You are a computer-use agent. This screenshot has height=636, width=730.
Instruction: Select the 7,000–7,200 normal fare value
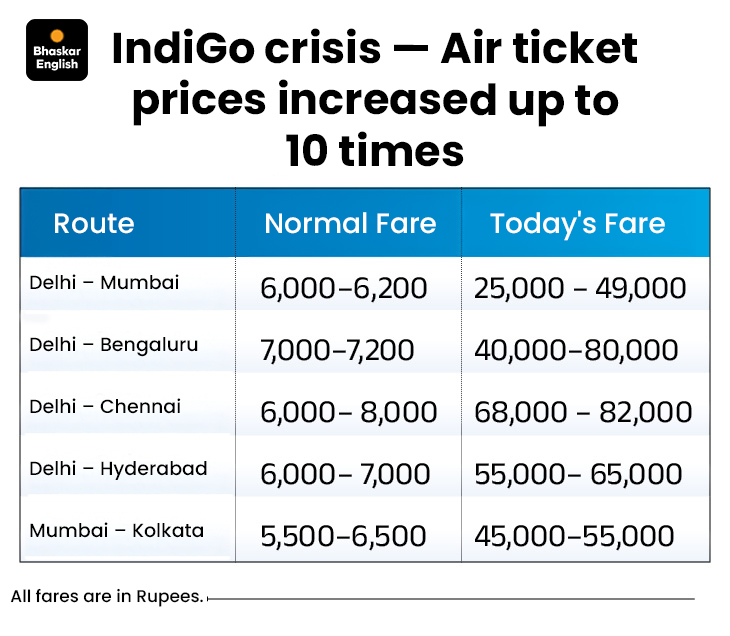[x=337, y=350]
